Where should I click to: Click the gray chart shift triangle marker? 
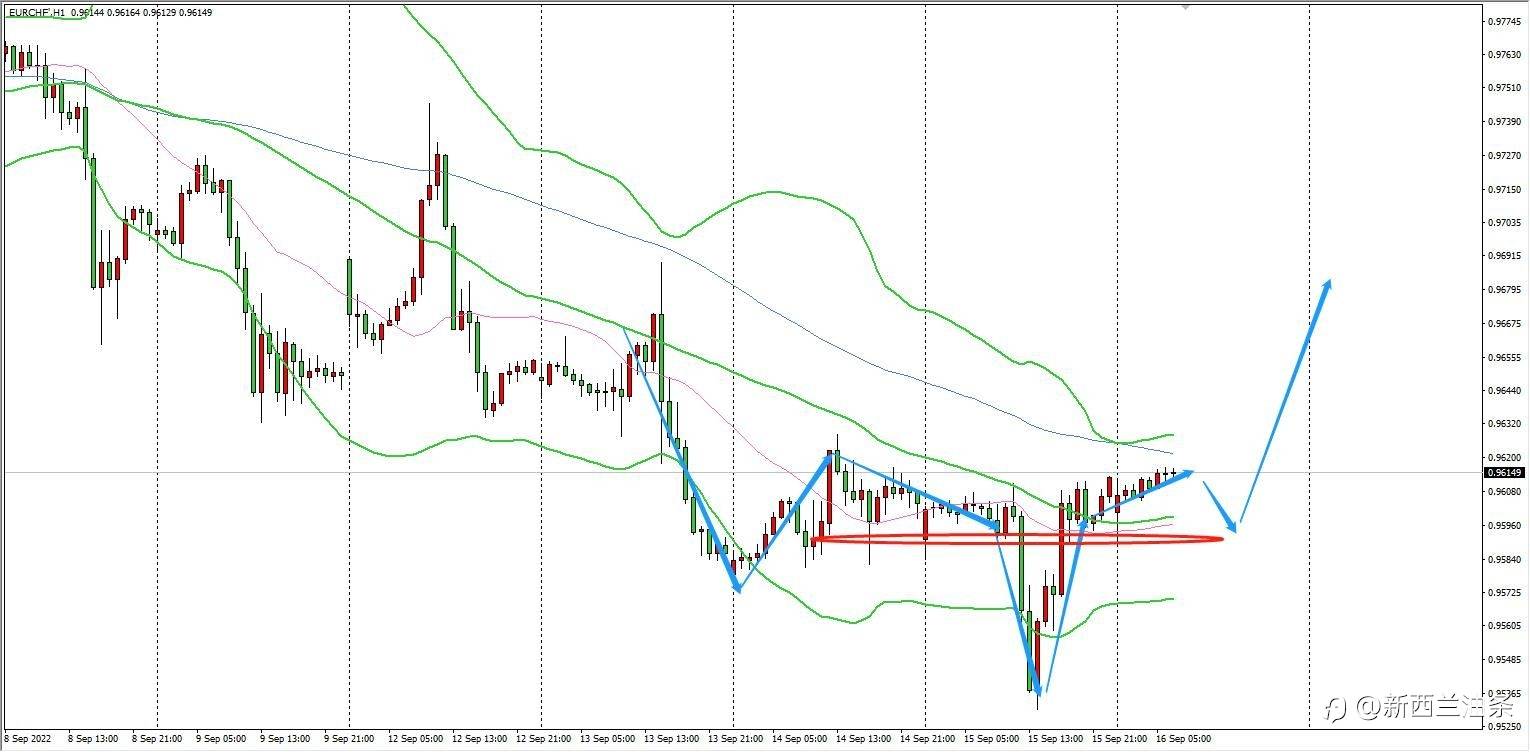(1185, 5)
